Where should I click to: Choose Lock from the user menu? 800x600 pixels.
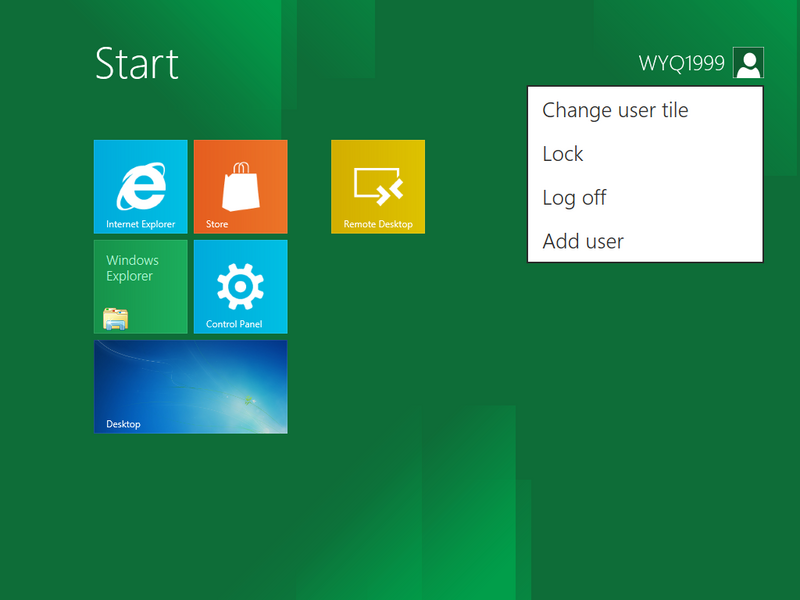tap(645, 154)
